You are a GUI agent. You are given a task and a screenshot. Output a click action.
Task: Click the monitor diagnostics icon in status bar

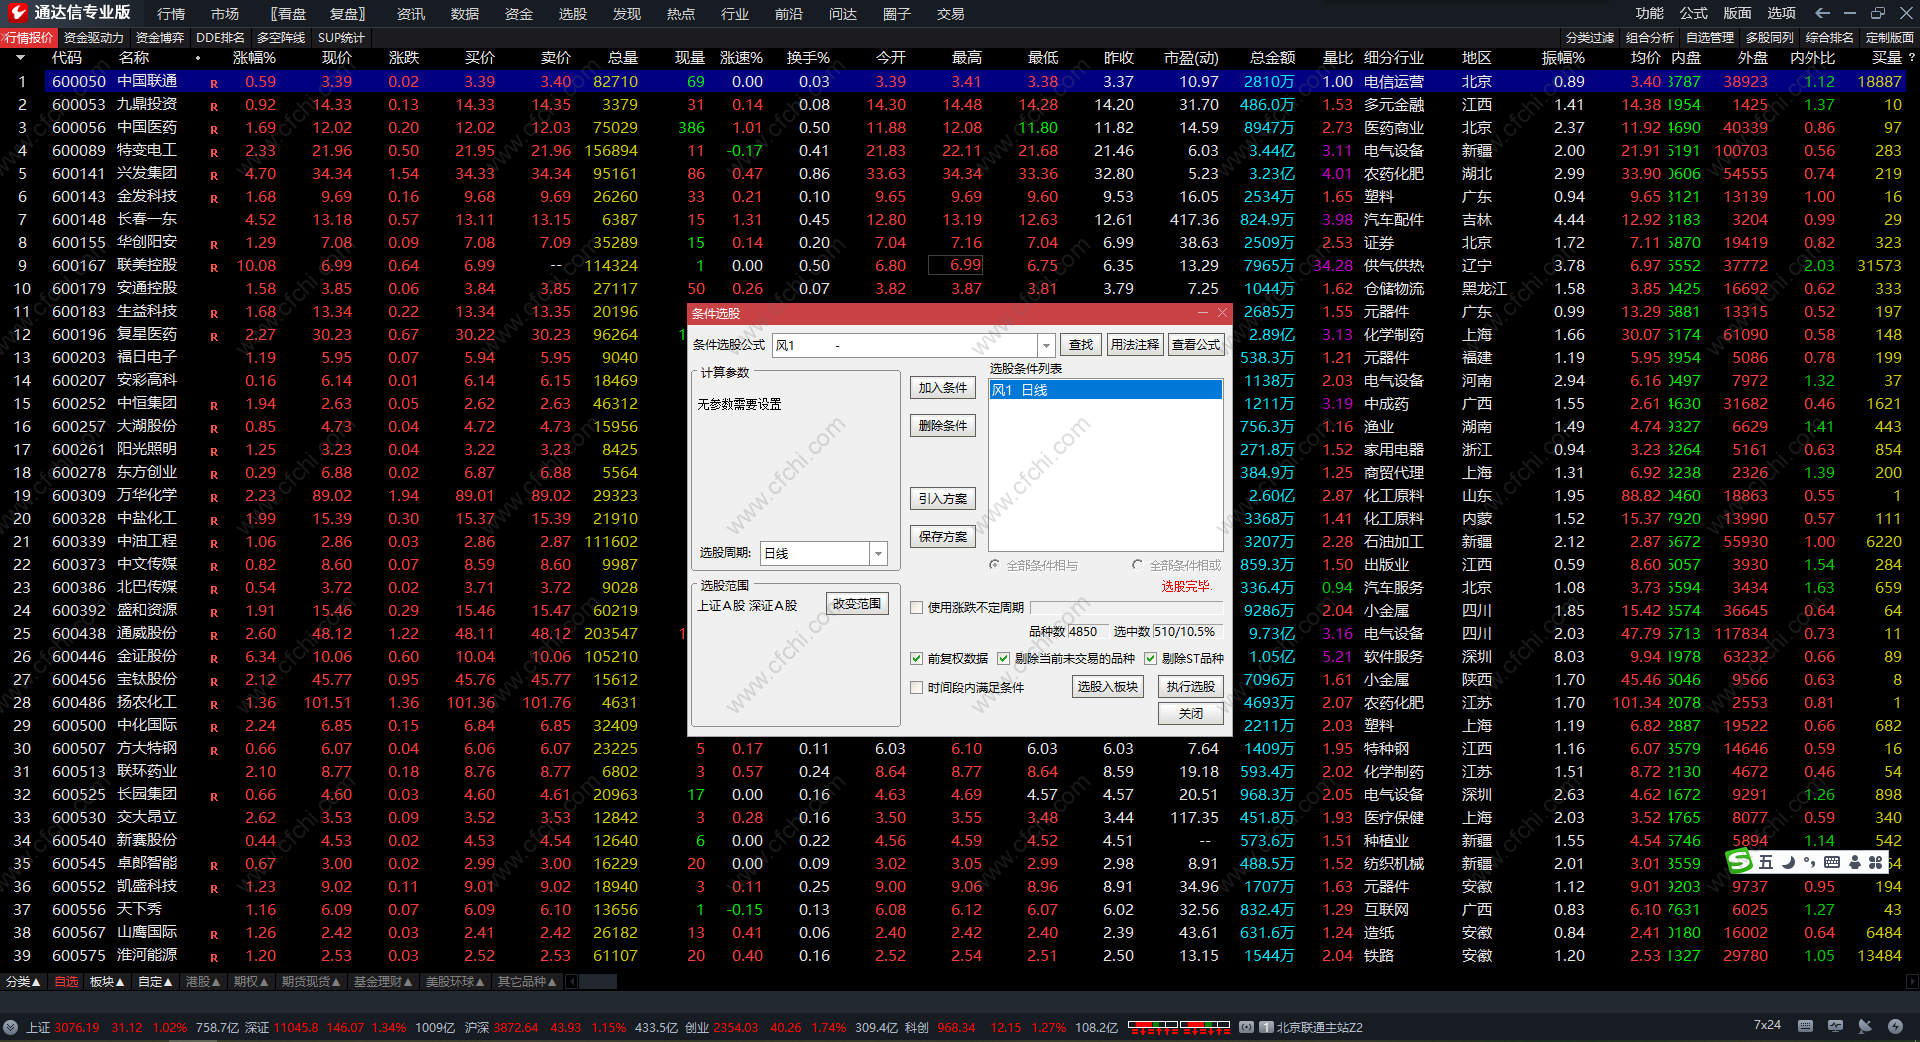tap(1835, 1026)
